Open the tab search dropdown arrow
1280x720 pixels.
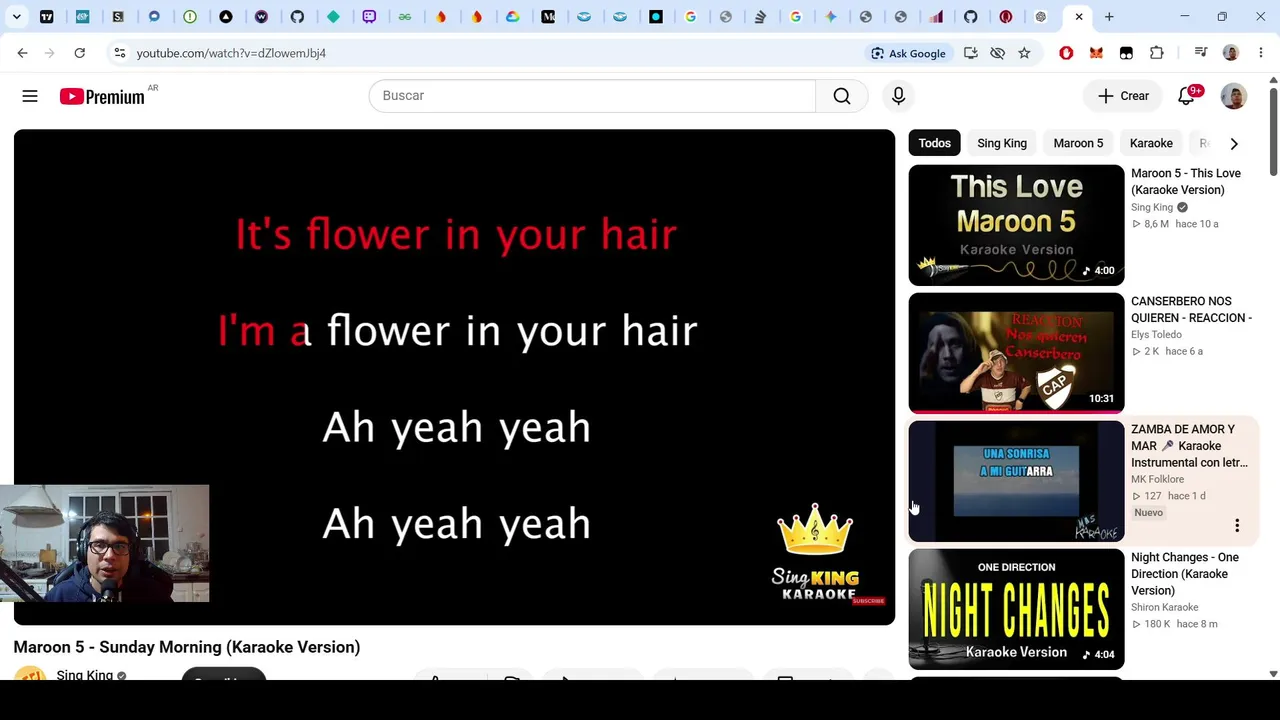point(15,17)
